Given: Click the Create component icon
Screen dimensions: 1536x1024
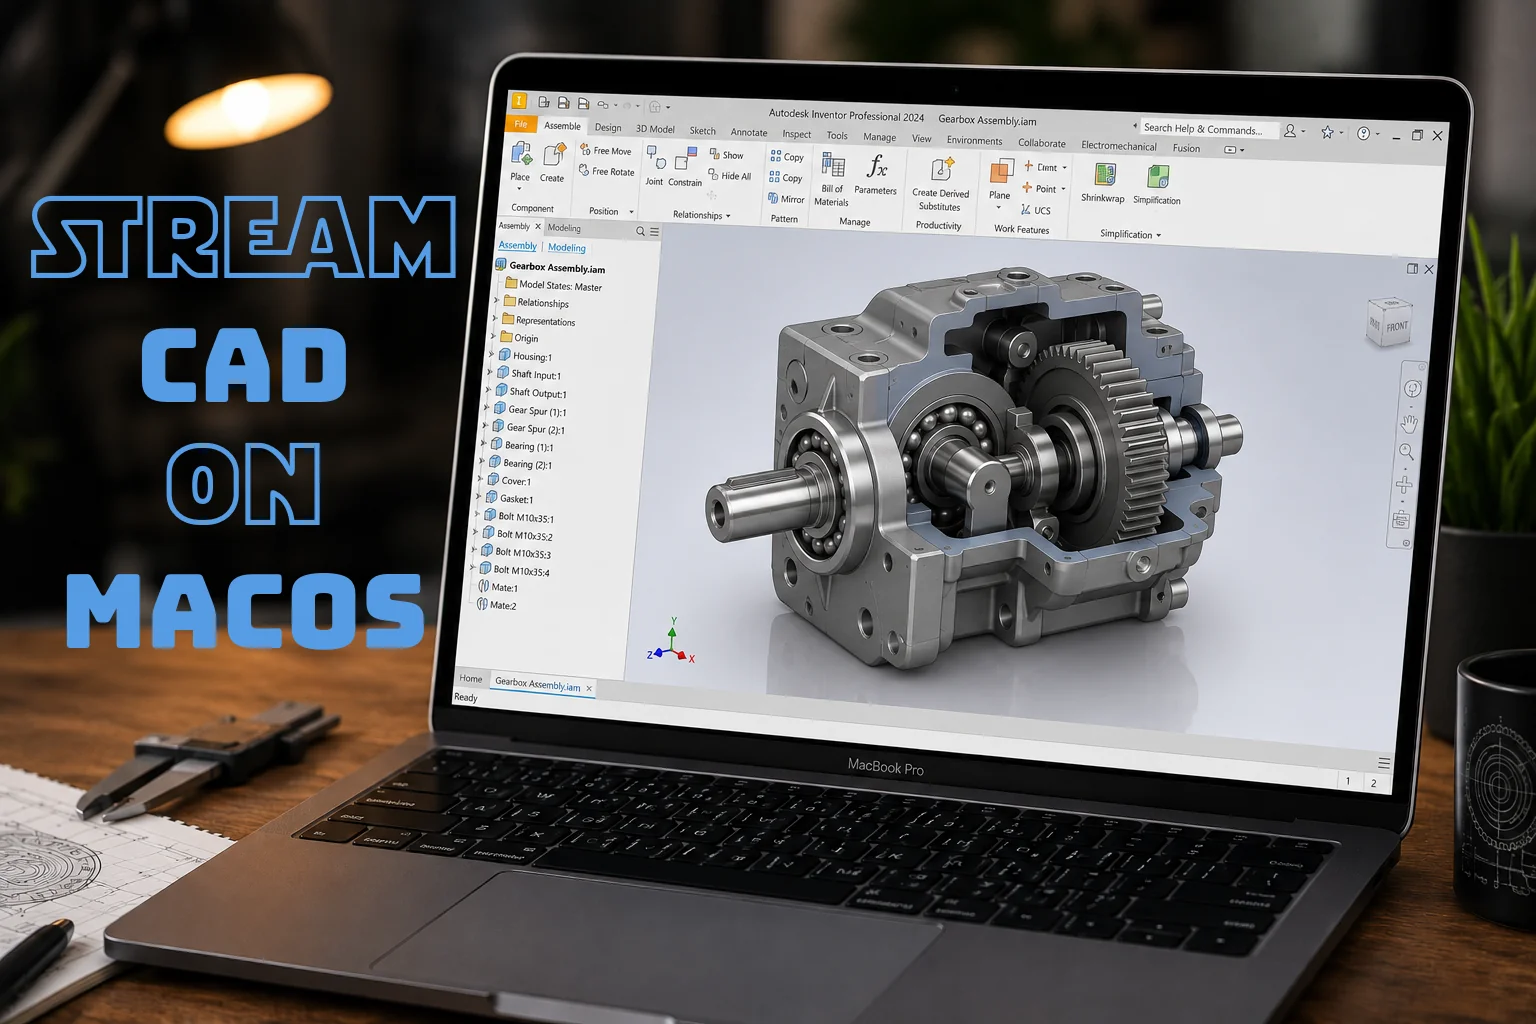Looking at the screenshot, I should pyautogui.click(x=554, y=155).
